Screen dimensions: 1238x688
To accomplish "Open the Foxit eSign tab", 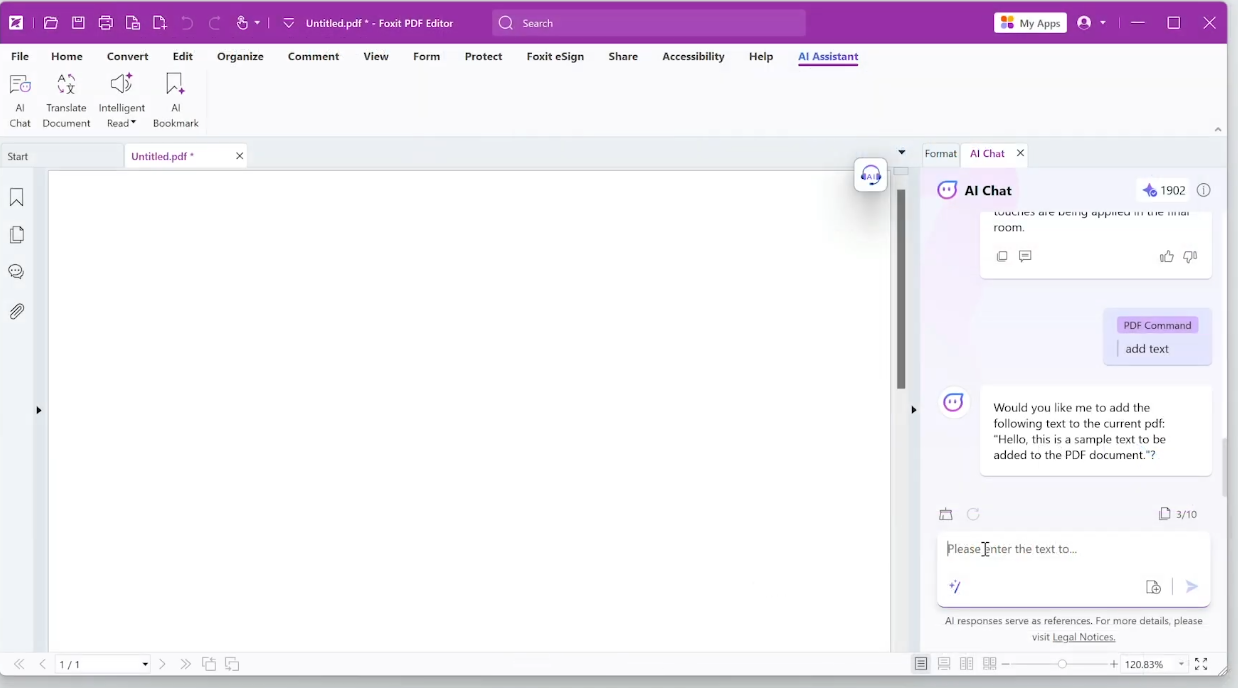I will (x=555, y=57).
